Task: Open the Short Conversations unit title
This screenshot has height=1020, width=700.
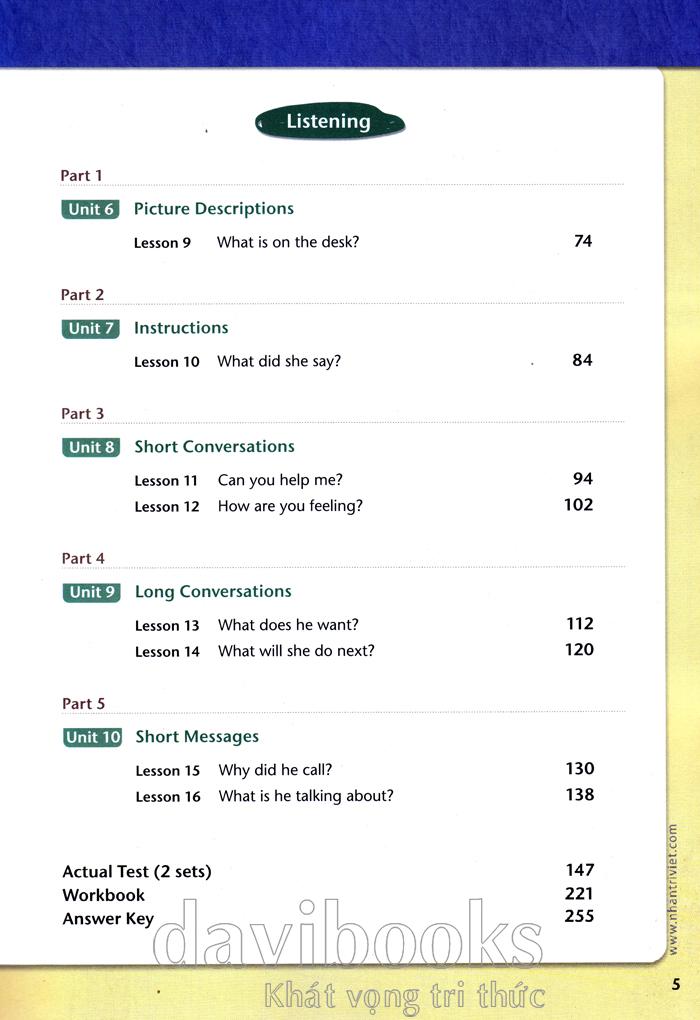Action: (215, 447)
